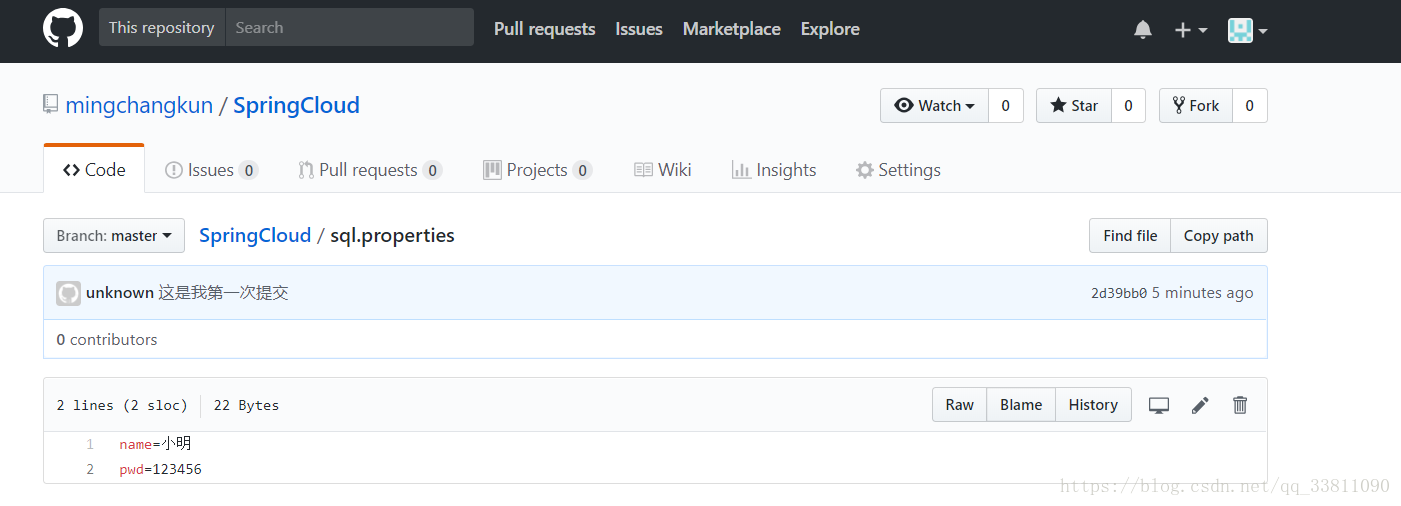Switch to the repository Pull requests tab
1401x506 pixels.
click(370, 170)
